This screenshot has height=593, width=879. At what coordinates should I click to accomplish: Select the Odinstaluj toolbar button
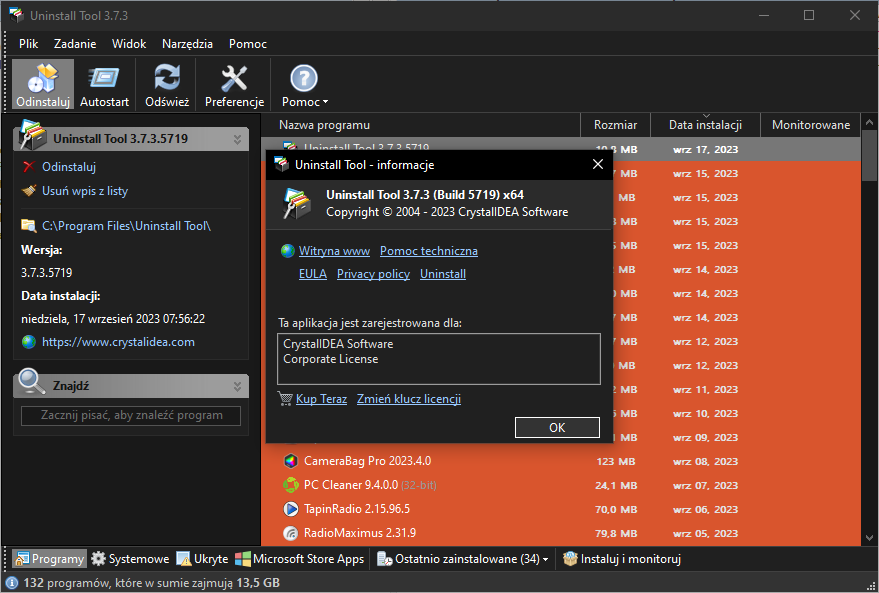tap(43, 85)
